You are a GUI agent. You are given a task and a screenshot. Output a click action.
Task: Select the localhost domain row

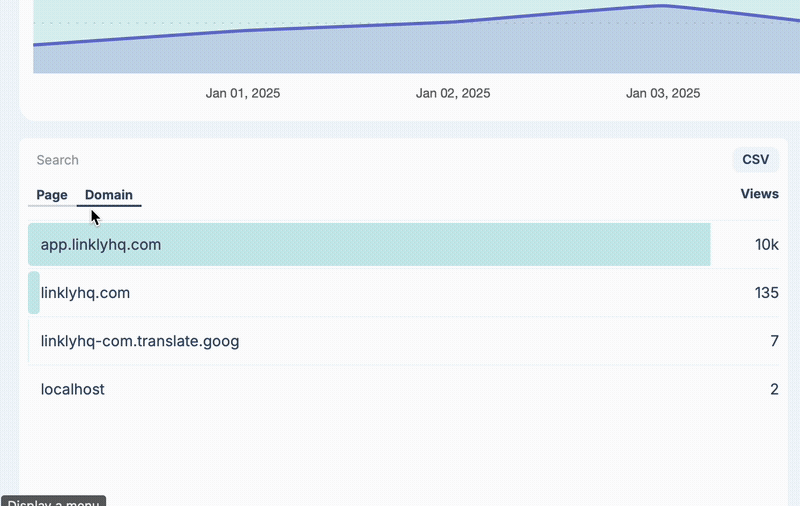404,389
